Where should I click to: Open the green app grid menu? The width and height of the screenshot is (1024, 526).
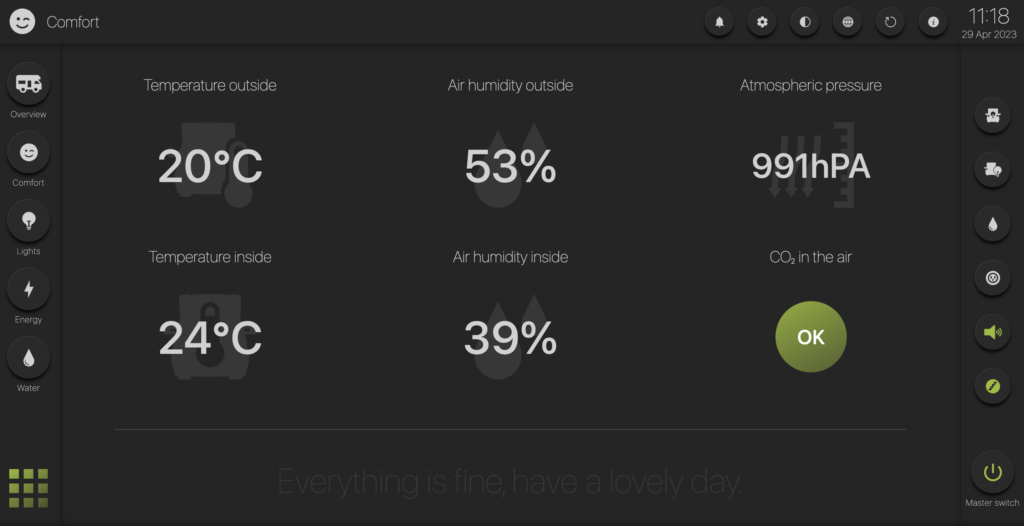pyautogui.click(x=28, y=488)
